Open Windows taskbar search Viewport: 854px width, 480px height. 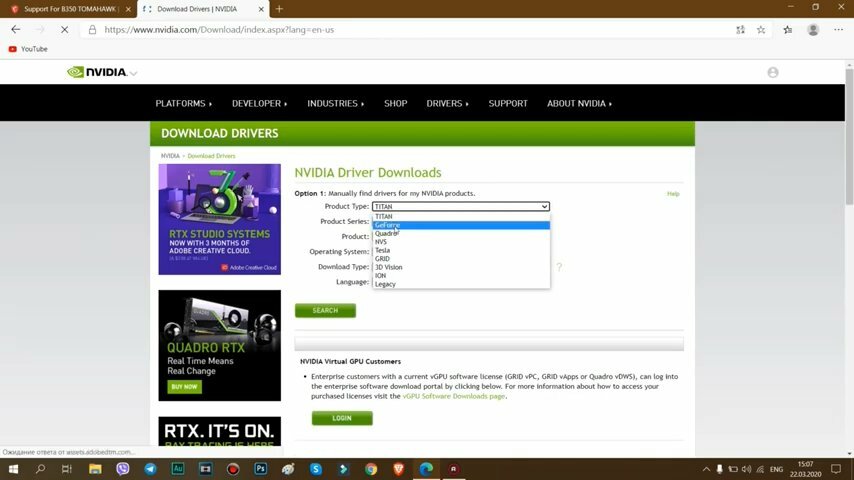click(x=40, y=469)
